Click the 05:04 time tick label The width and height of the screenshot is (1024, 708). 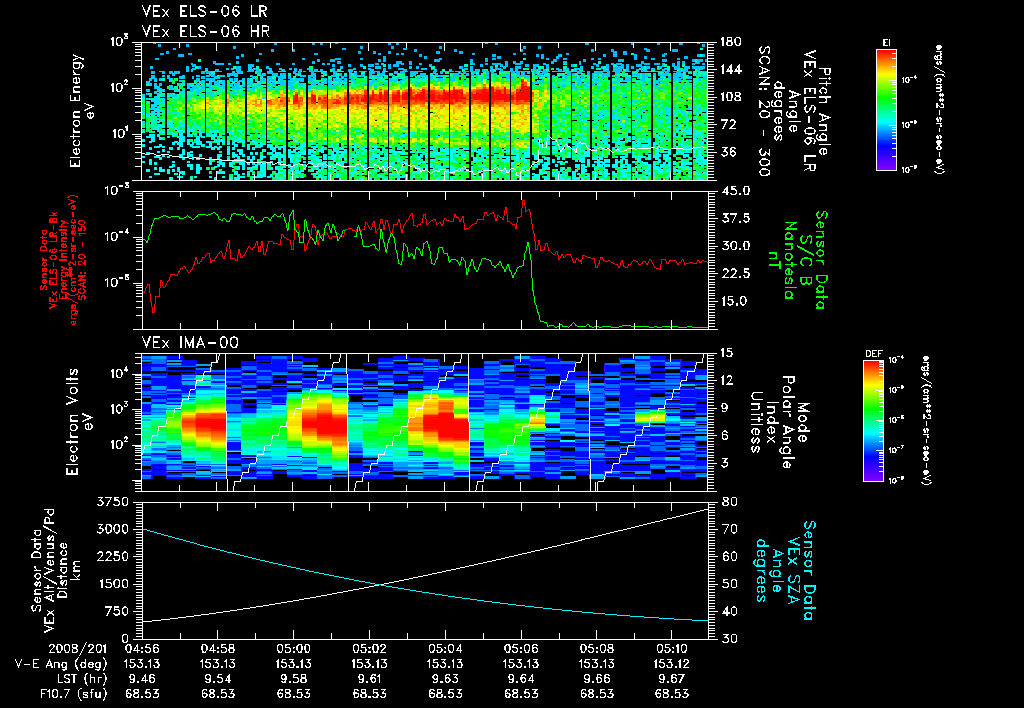[x=445, y=648]
